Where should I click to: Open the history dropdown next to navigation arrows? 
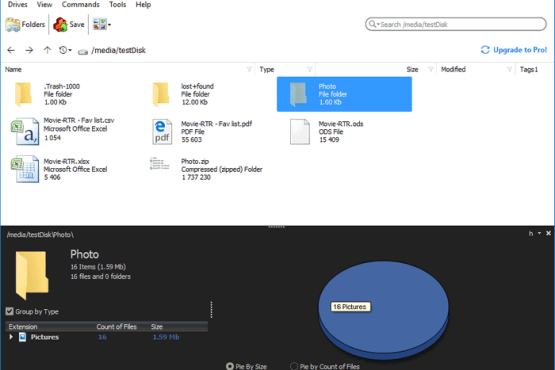click(x=65, y=50)
